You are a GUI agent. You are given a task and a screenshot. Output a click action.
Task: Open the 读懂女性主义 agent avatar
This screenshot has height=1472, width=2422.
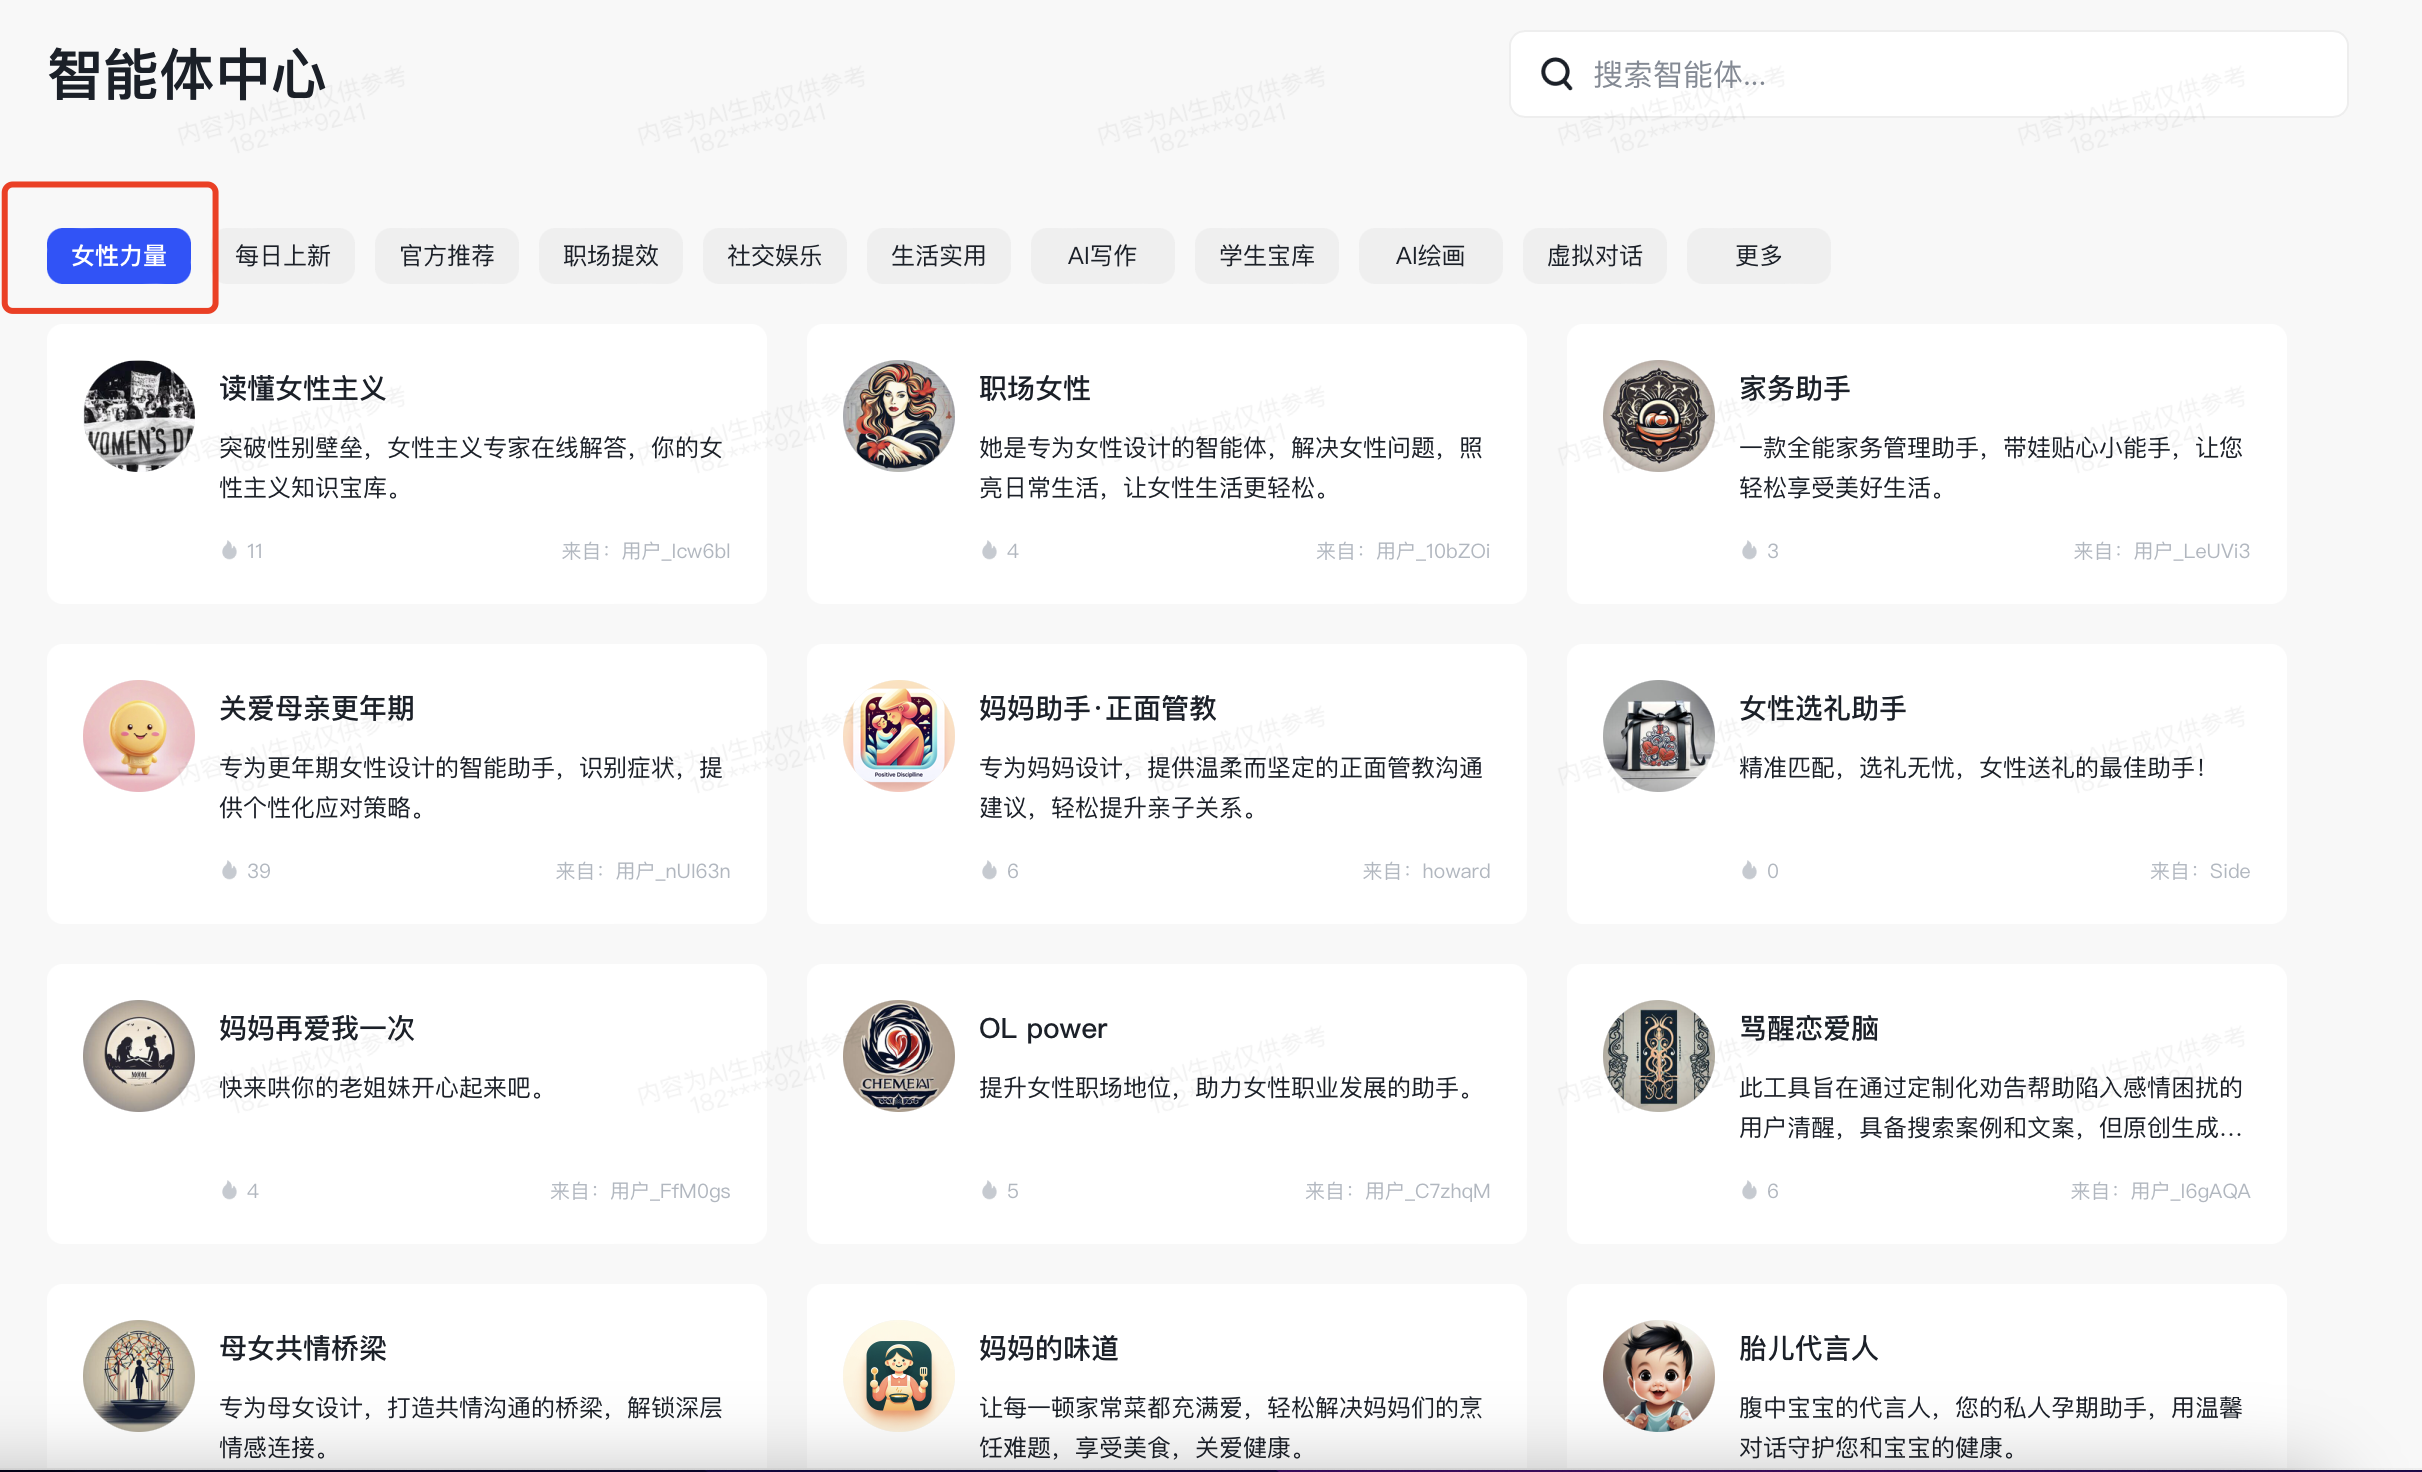(x=139, y=416)
